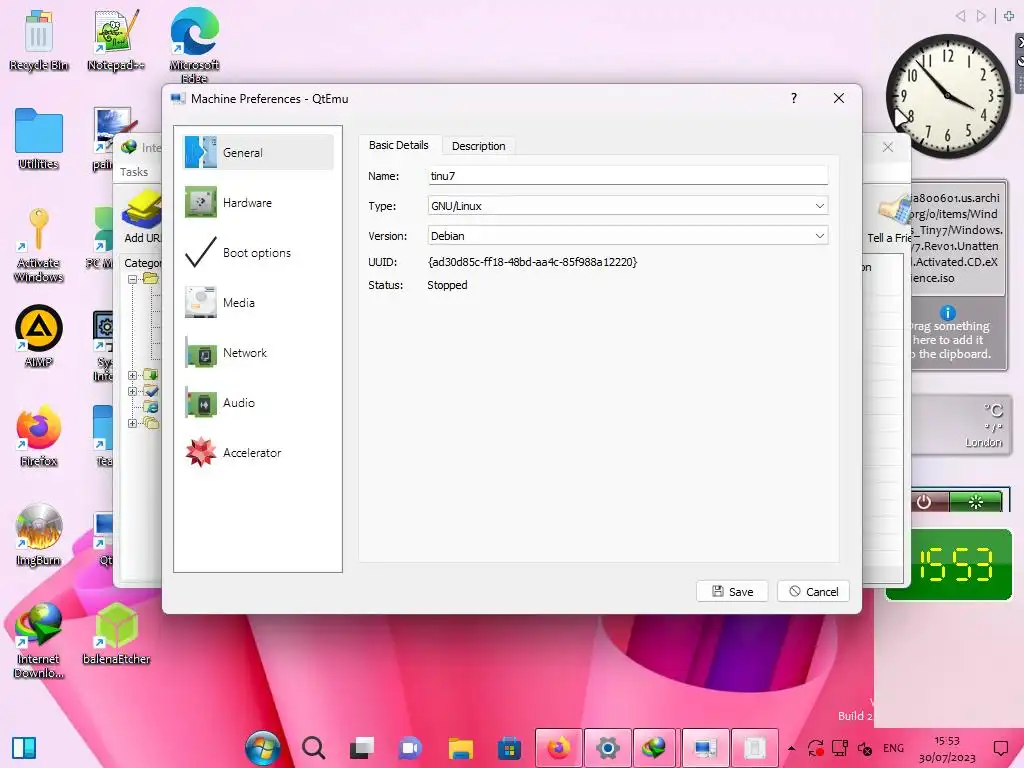Open taskbar date and time 15:53

[x=947, y=749]
